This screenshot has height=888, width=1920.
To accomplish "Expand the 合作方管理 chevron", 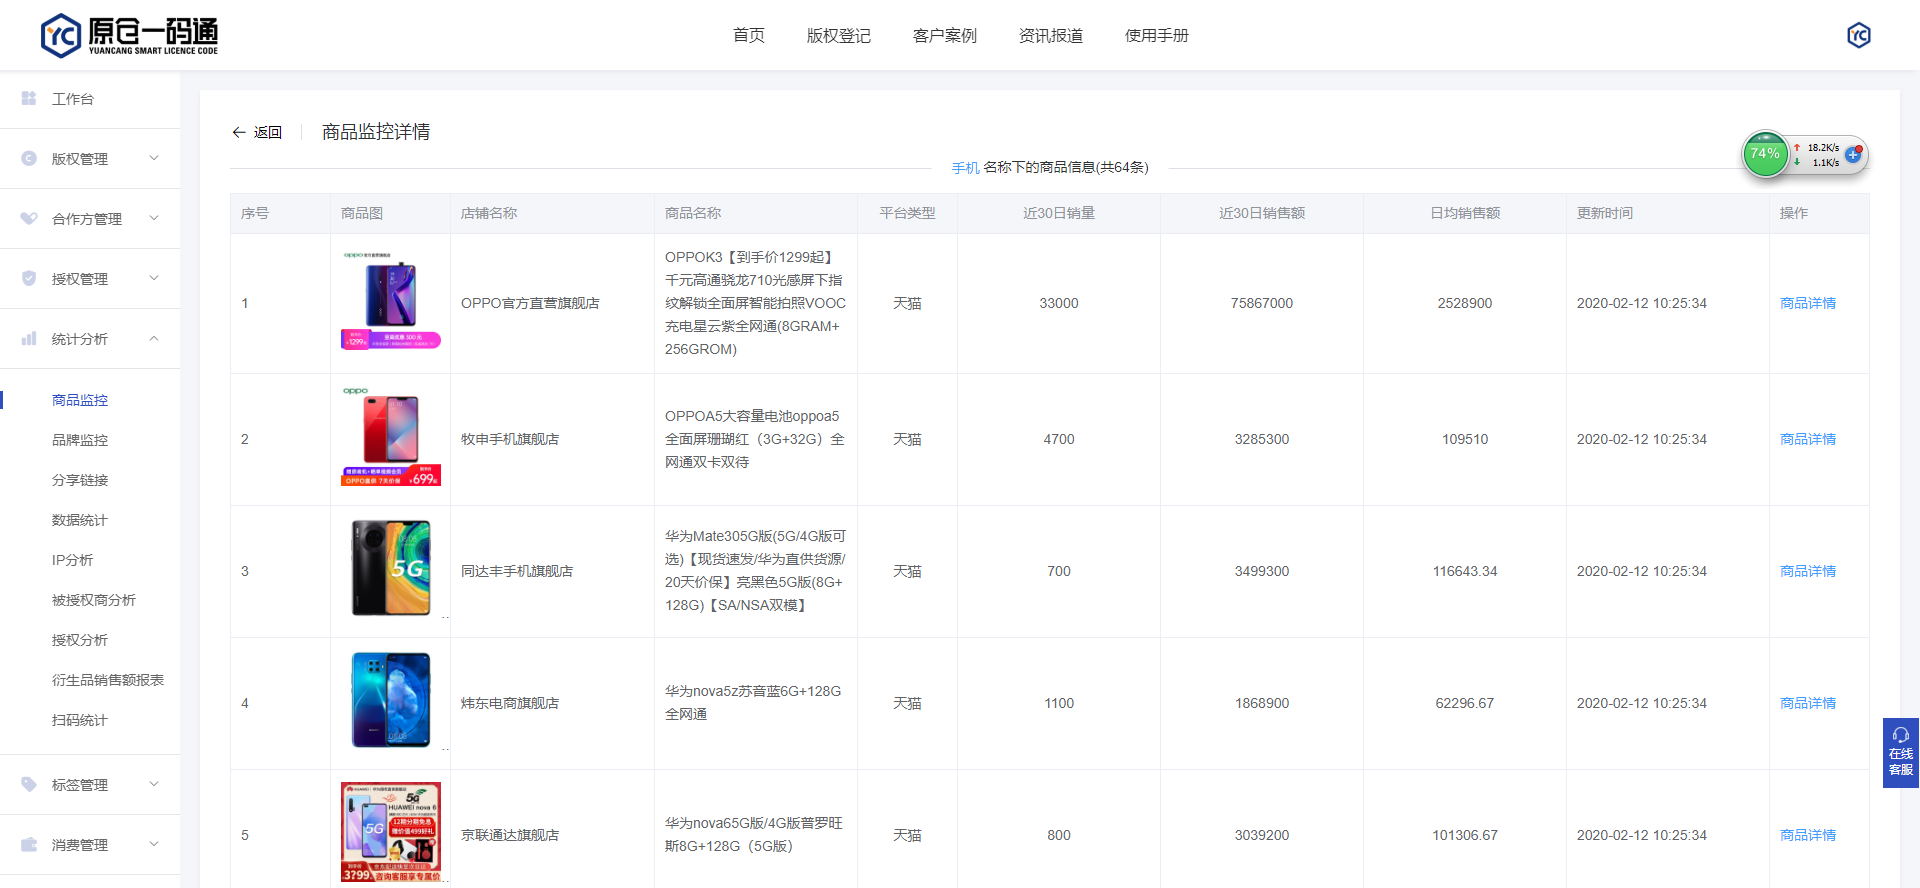I will pyautogui.click(x=154, y=218).
